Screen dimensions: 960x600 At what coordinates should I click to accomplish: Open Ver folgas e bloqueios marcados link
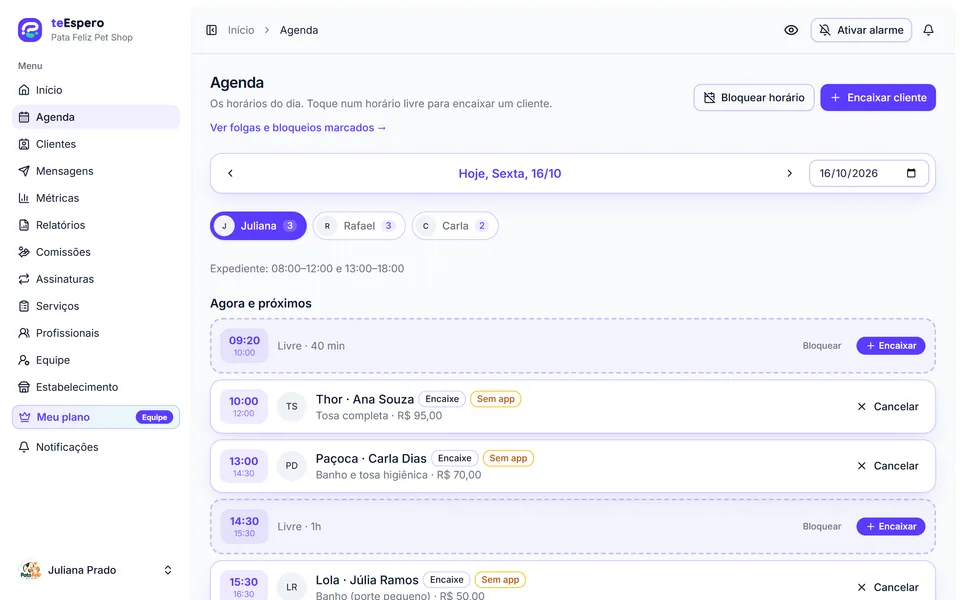[298, 127]
